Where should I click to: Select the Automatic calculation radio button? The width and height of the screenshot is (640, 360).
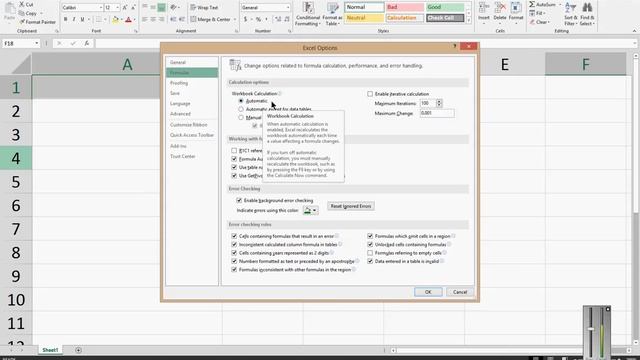[x=241, y=101]
